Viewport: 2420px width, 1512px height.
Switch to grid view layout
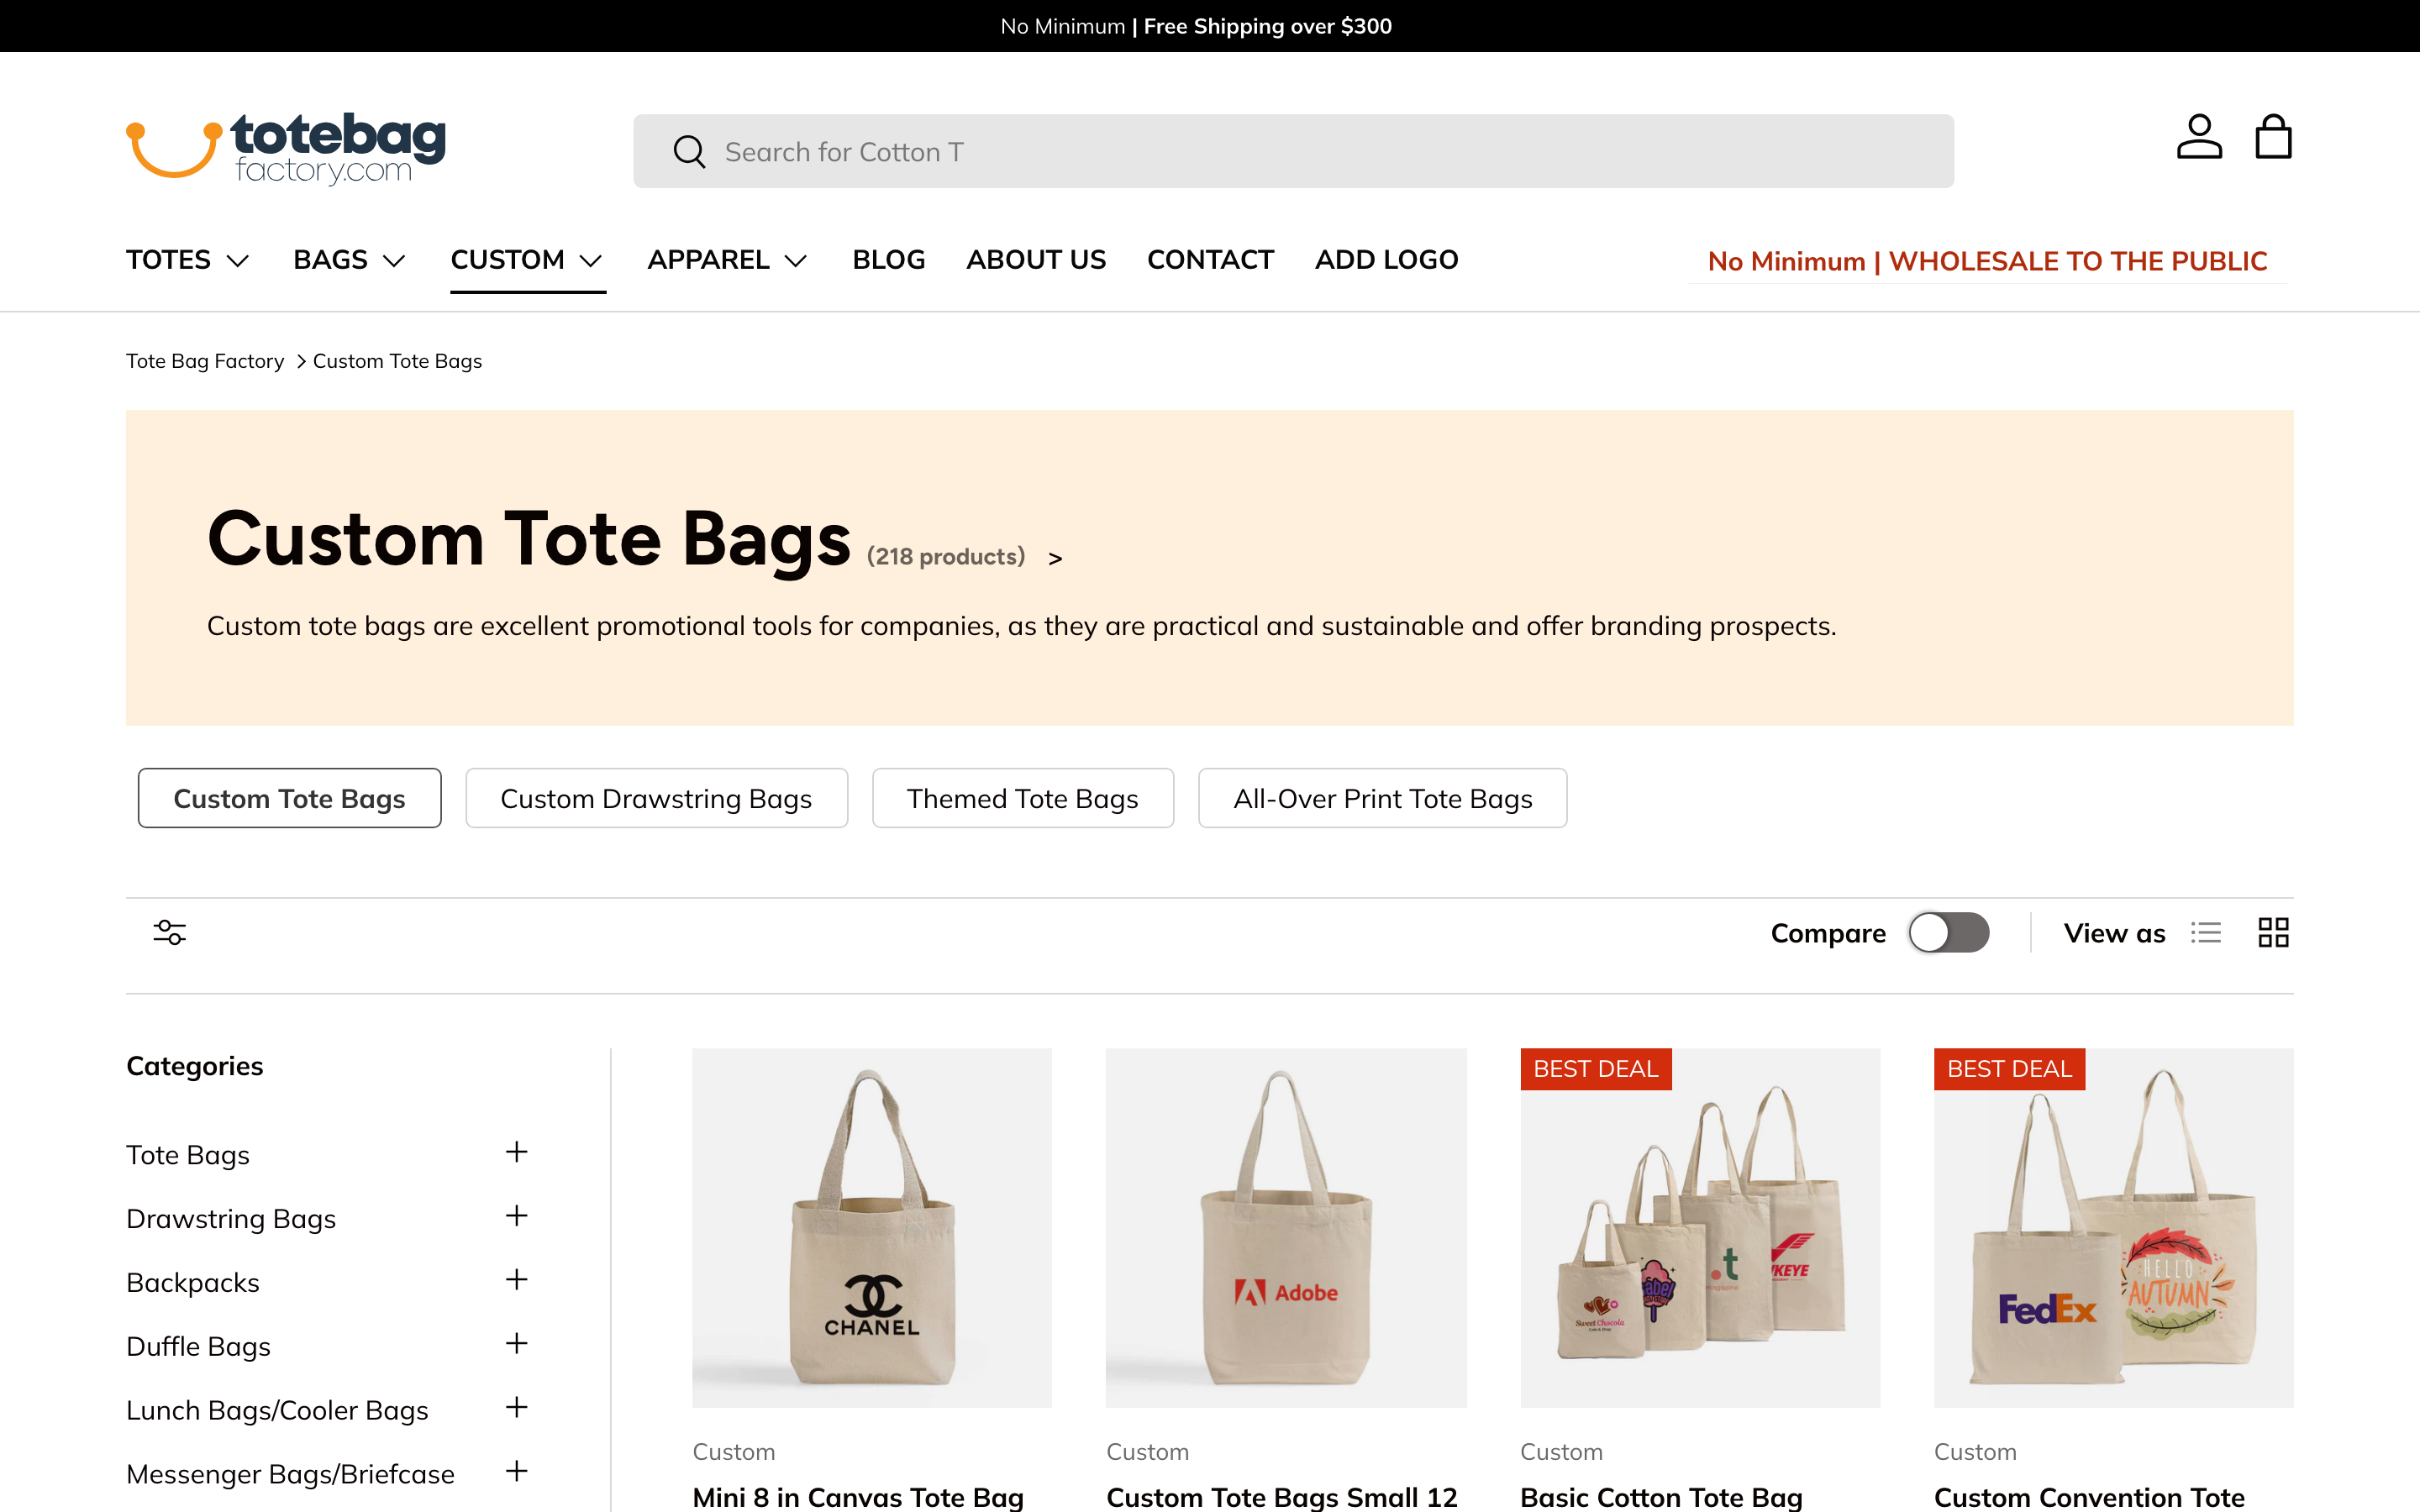point(2273,933)
